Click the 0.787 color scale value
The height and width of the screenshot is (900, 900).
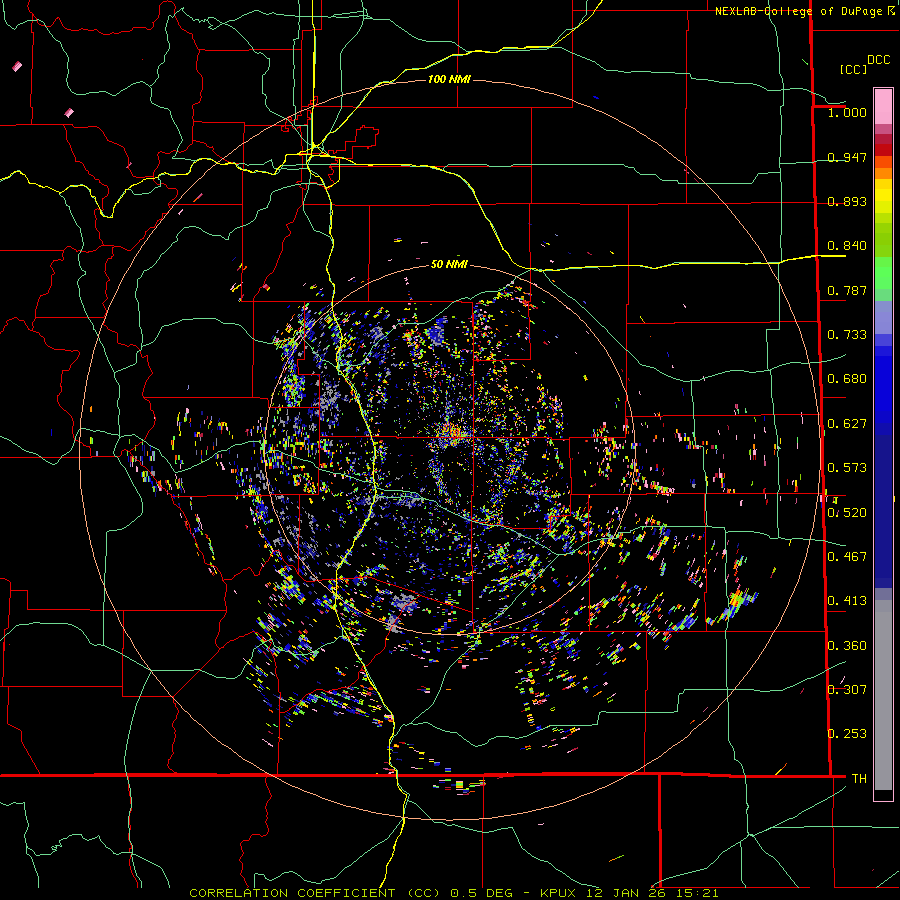(847, 290)
